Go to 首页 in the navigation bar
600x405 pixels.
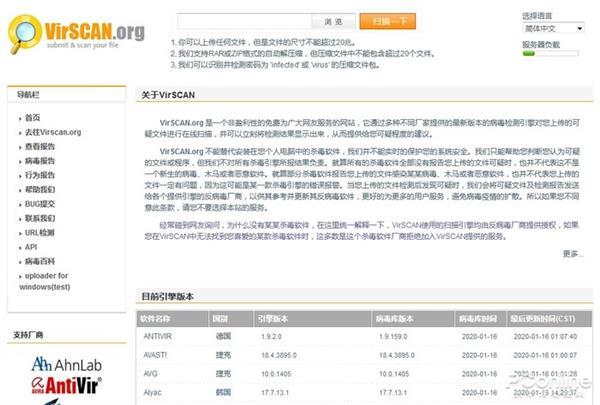[x=33, y=118]
